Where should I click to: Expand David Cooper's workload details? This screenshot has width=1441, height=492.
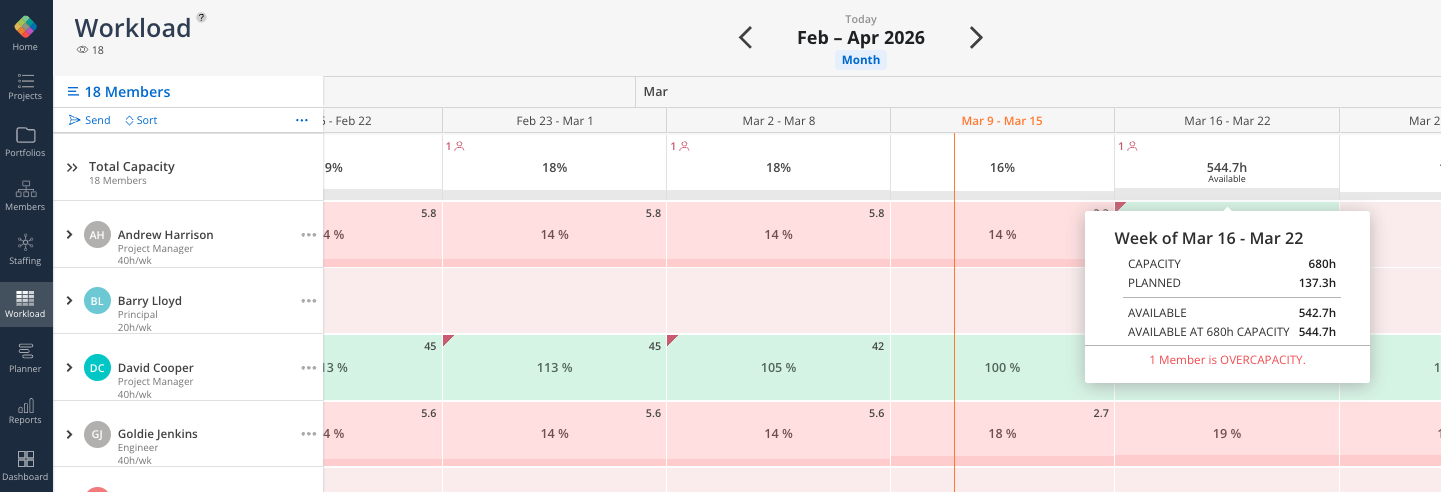click(69, 368)
